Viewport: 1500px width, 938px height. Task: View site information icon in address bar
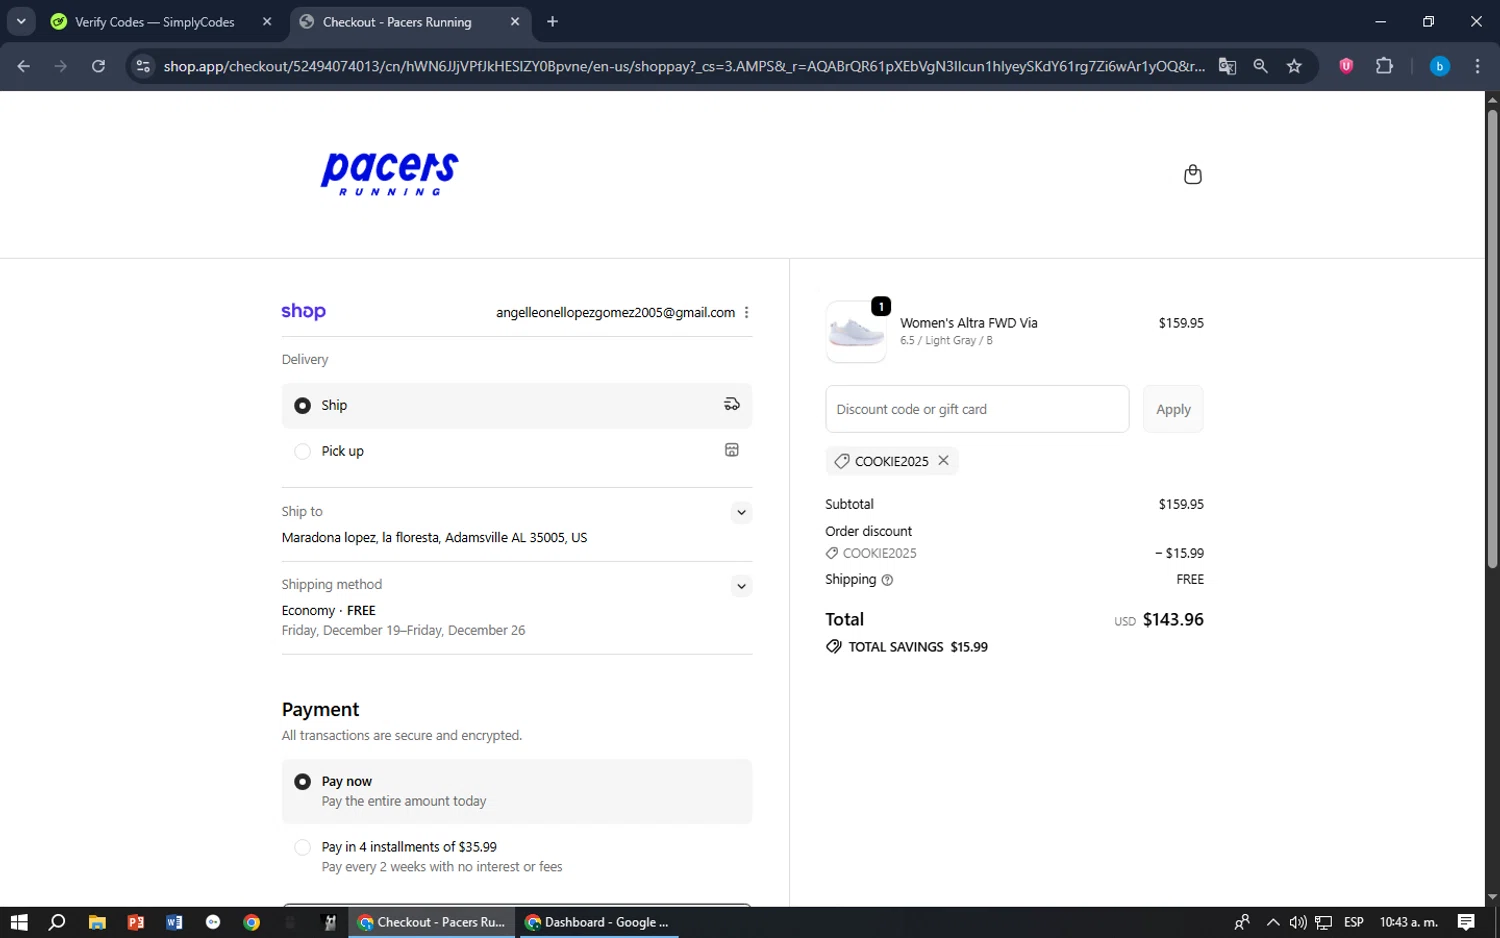tap(143, 66)
